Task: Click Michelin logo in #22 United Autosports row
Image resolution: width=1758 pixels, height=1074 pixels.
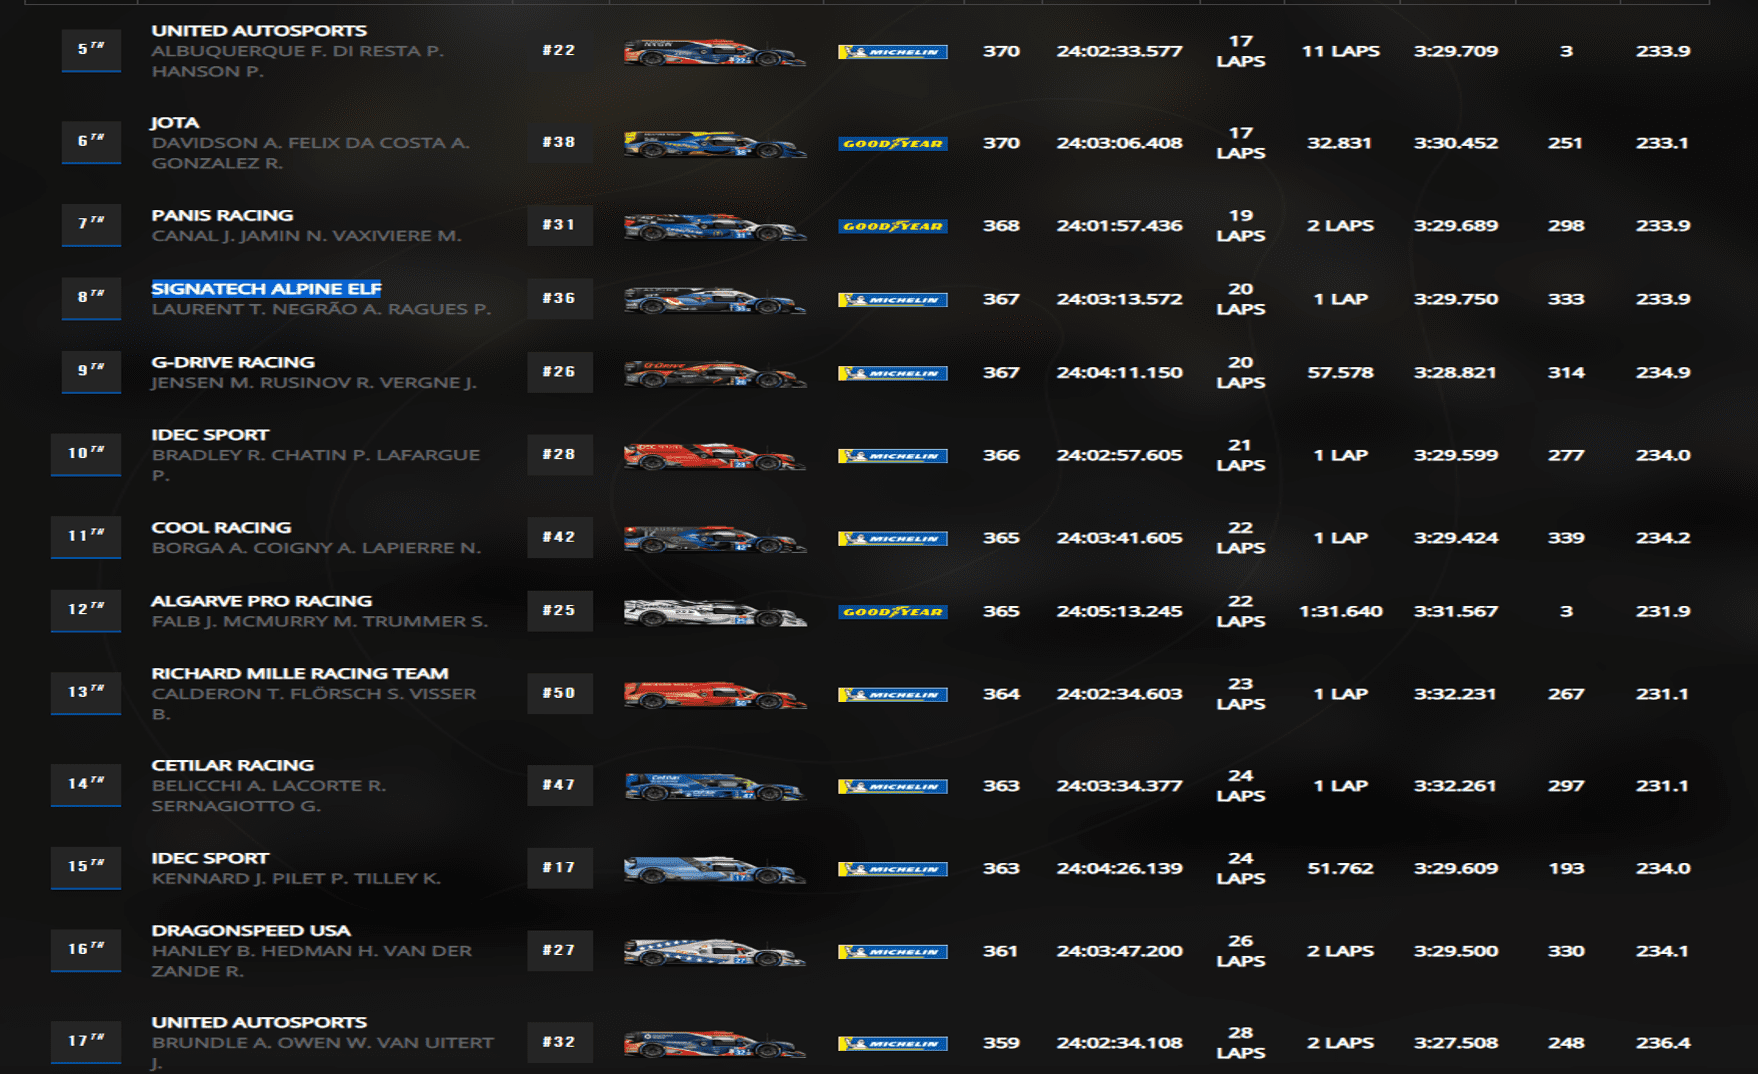Action: [892, 52]
